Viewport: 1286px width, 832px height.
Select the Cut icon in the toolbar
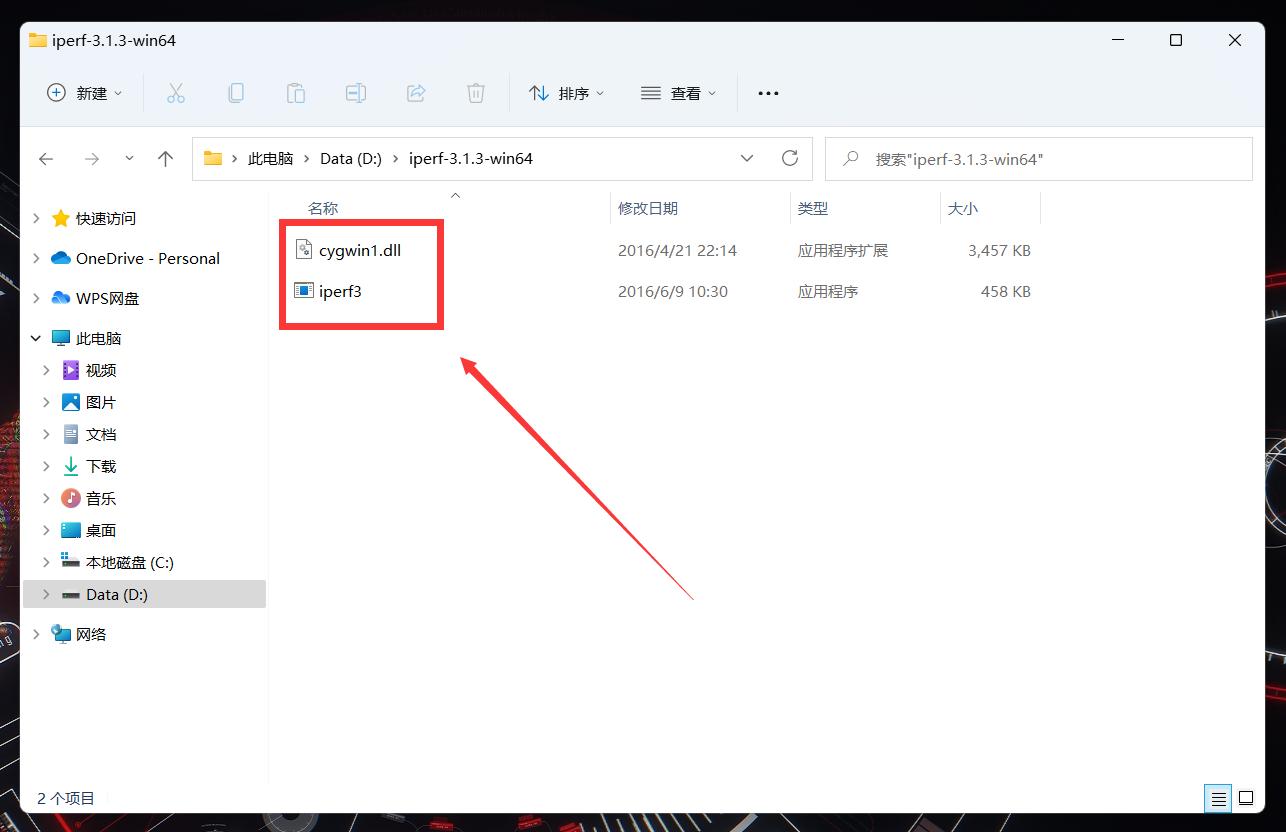(176, 93)
